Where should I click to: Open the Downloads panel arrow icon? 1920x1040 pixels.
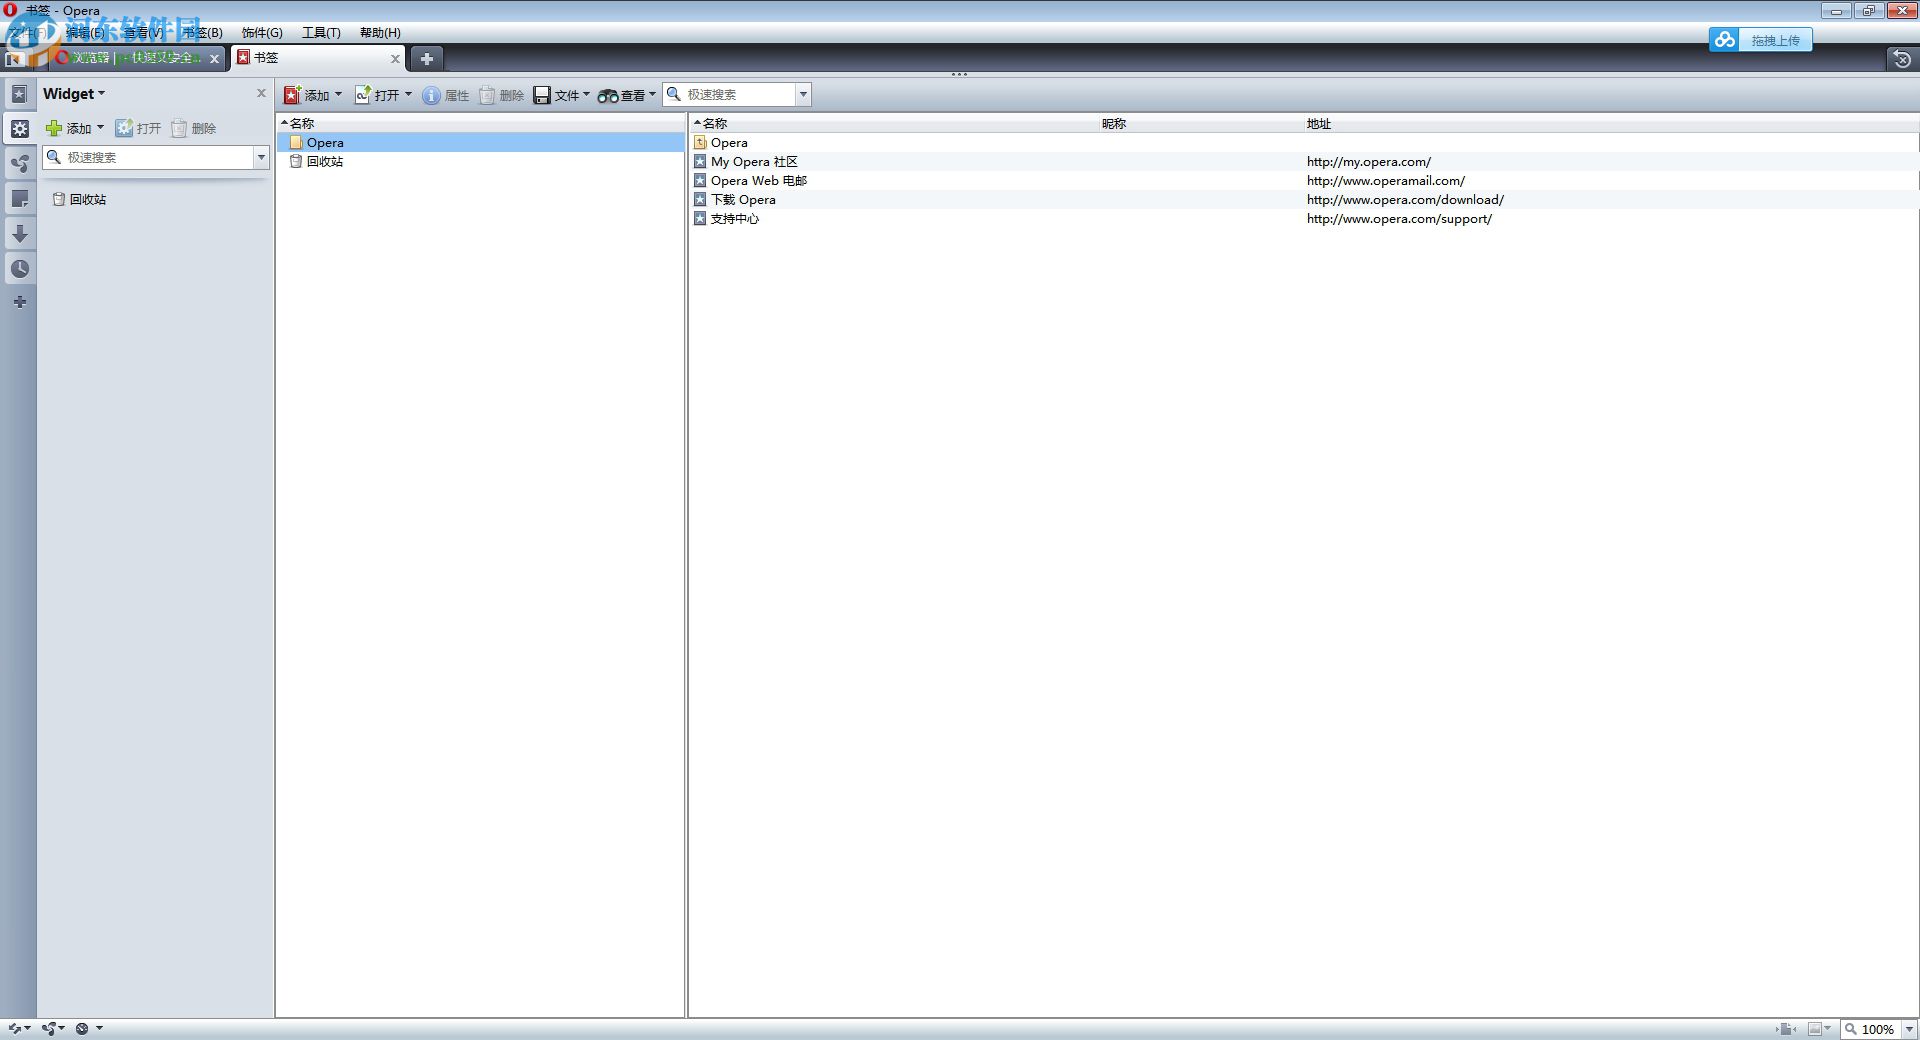19,233
